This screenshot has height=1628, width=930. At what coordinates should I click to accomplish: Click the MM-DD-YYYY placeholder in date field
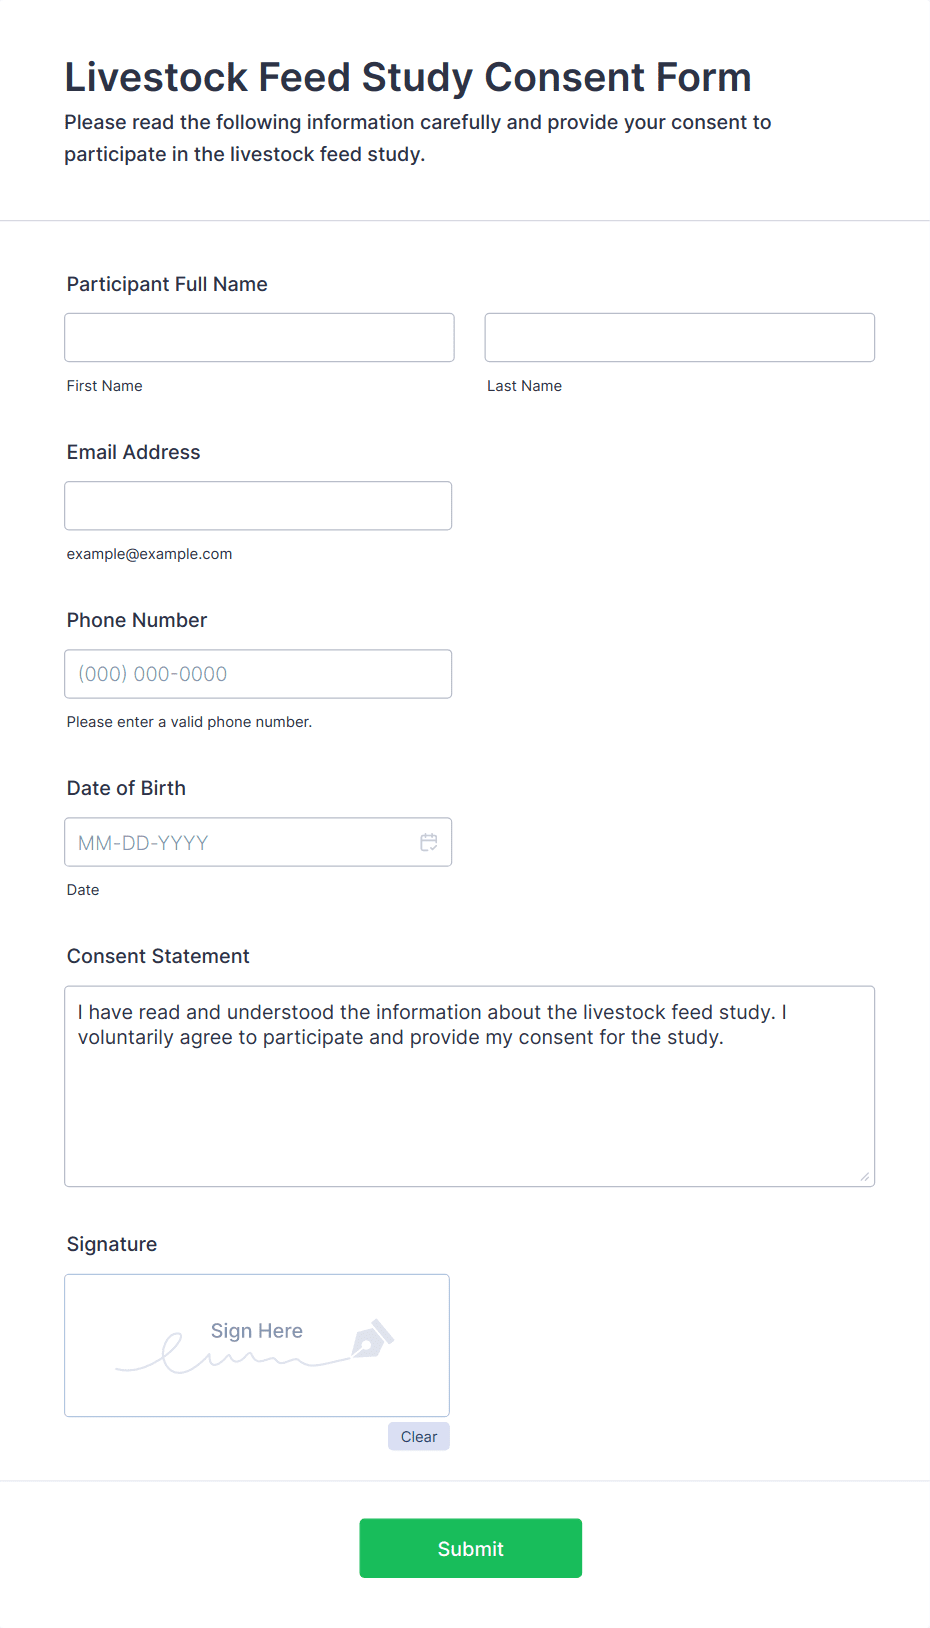coord(143,843)
